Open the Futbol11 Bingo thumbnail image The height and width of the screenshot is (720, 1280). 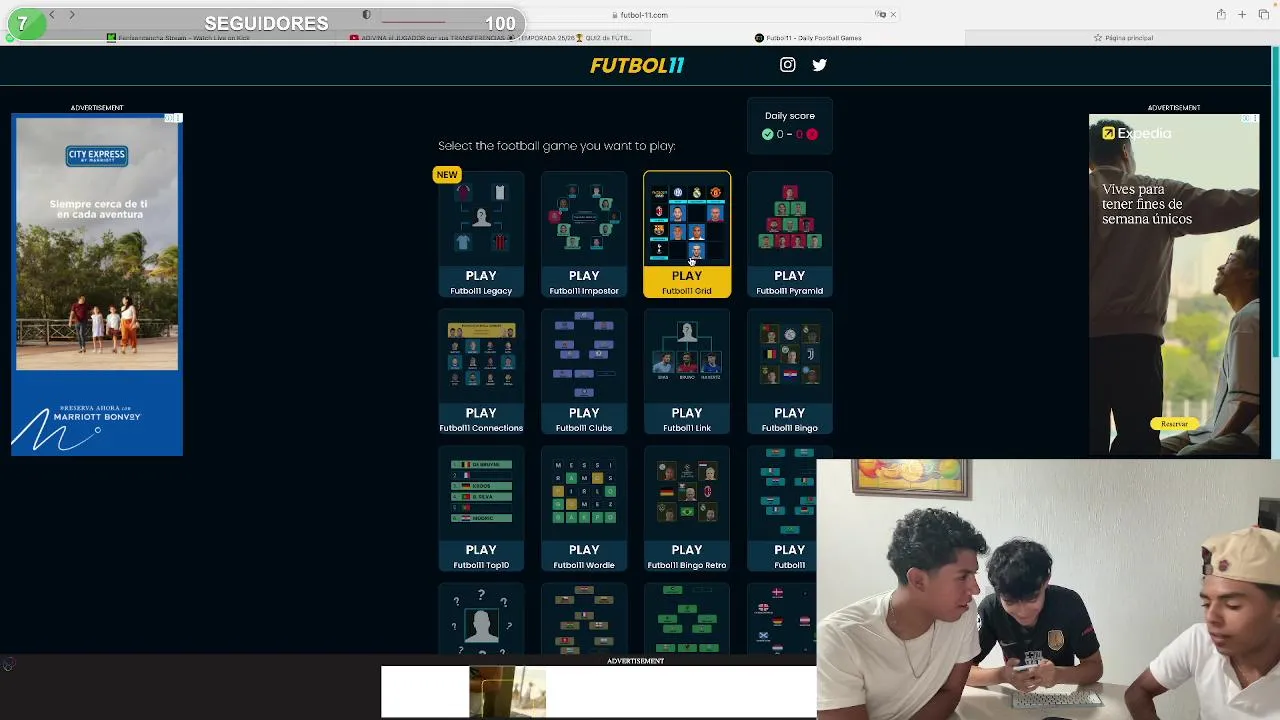pyautogui.click(x=790, y=355)
